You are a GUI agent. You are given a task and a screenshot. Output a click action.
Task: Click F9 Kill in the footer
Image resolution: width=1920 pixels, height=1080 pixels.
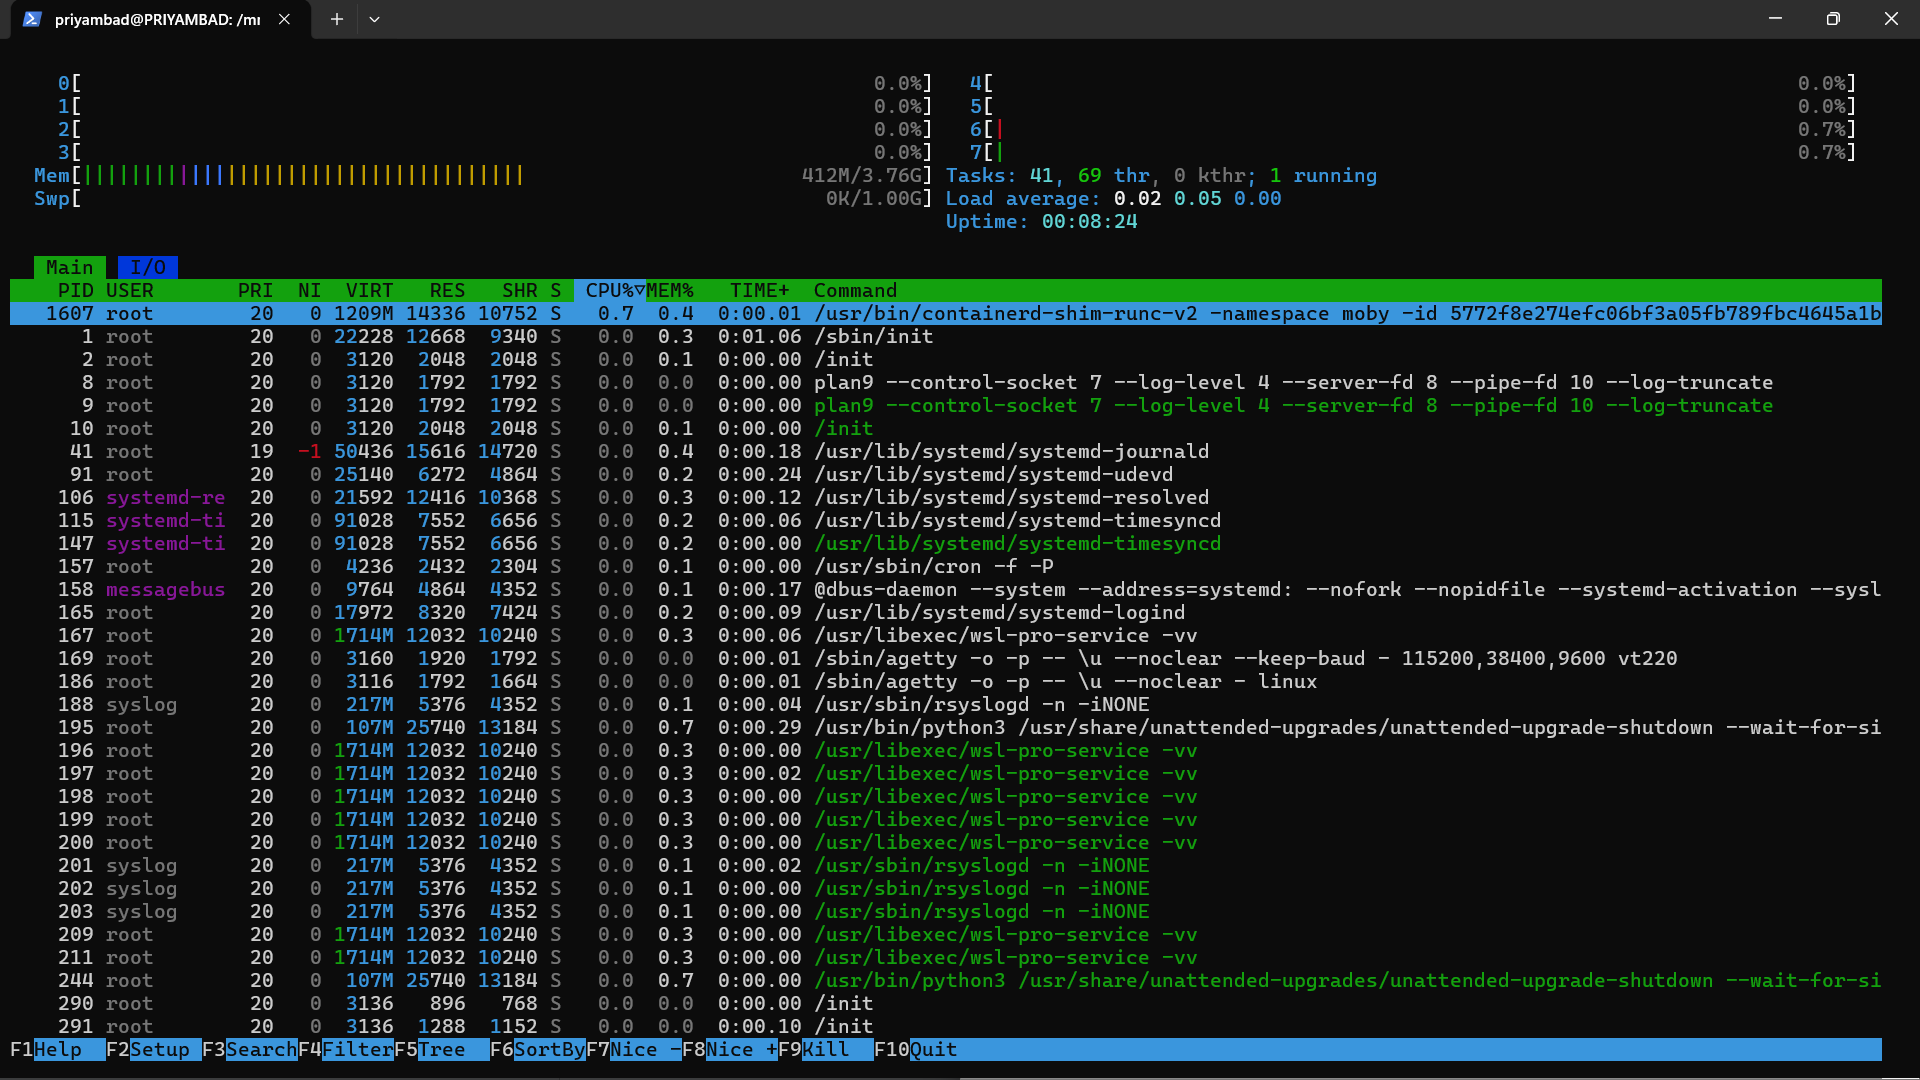tap(826, 1049)
